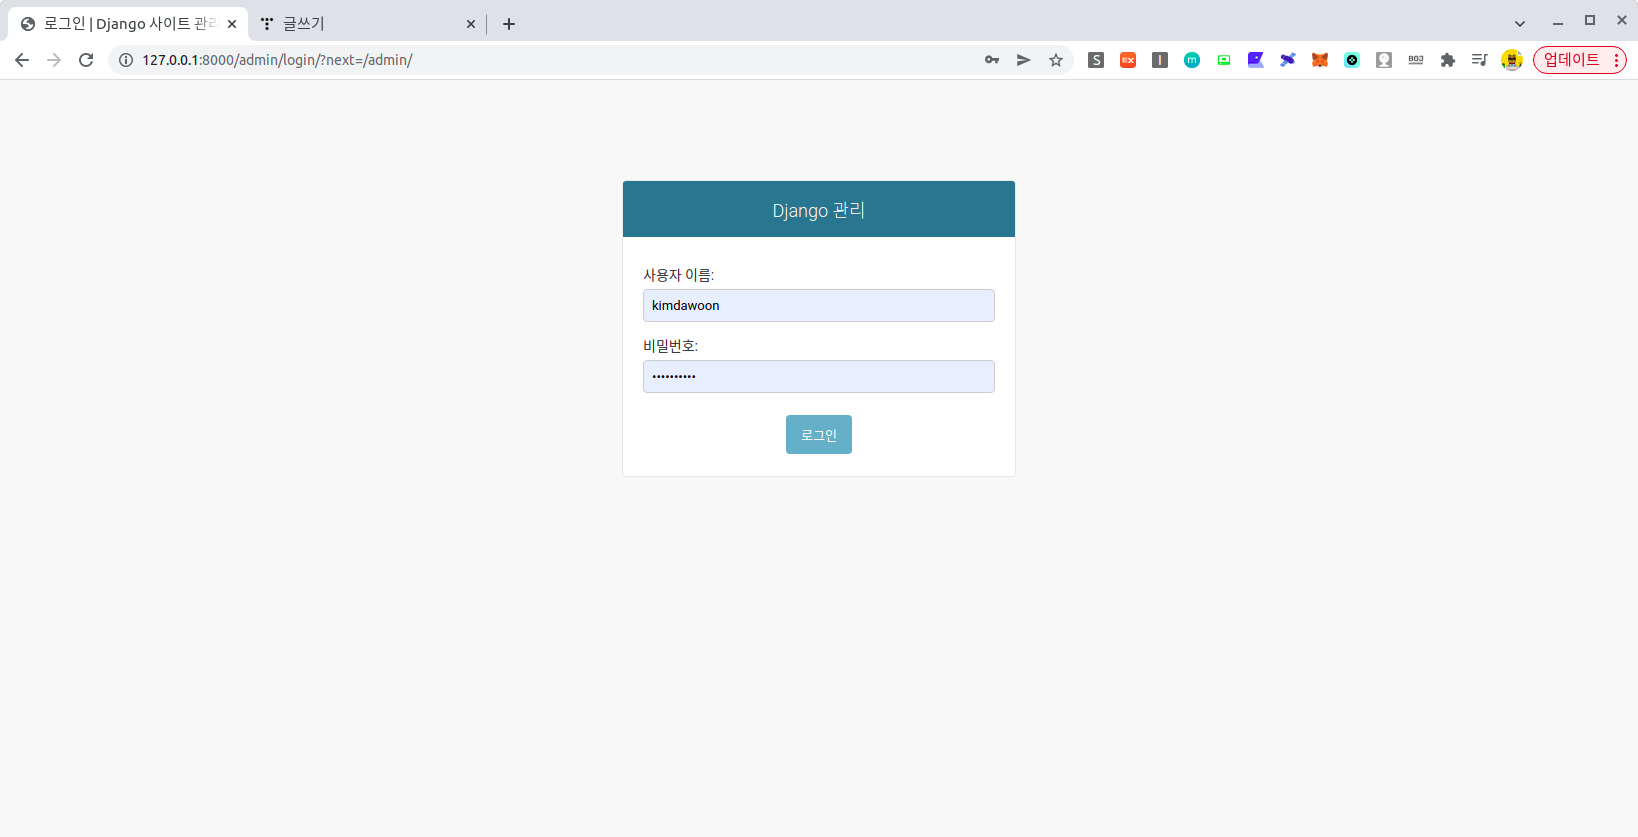The image size is (1638, 837).
Task: Reload the current page
Action: (x=86, y=60)
